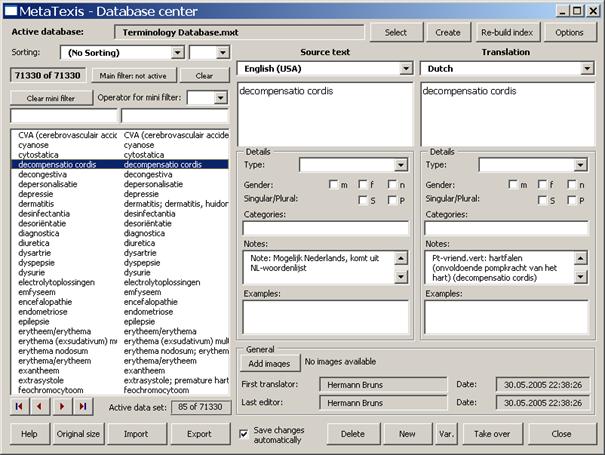Toggle Save changes automatically checkbox
The height and width of the screenshot is (455, 605).
pos(243,434)
